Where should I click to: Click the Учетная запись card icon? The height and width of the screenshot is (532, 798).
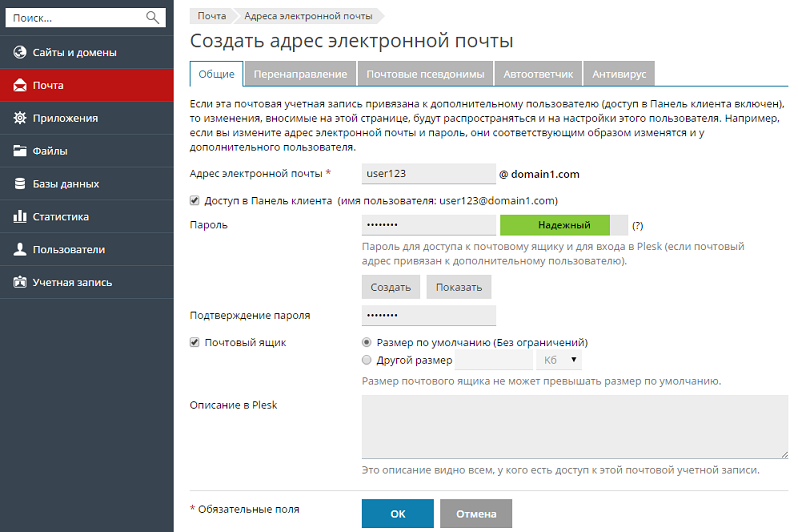(19, 282)
